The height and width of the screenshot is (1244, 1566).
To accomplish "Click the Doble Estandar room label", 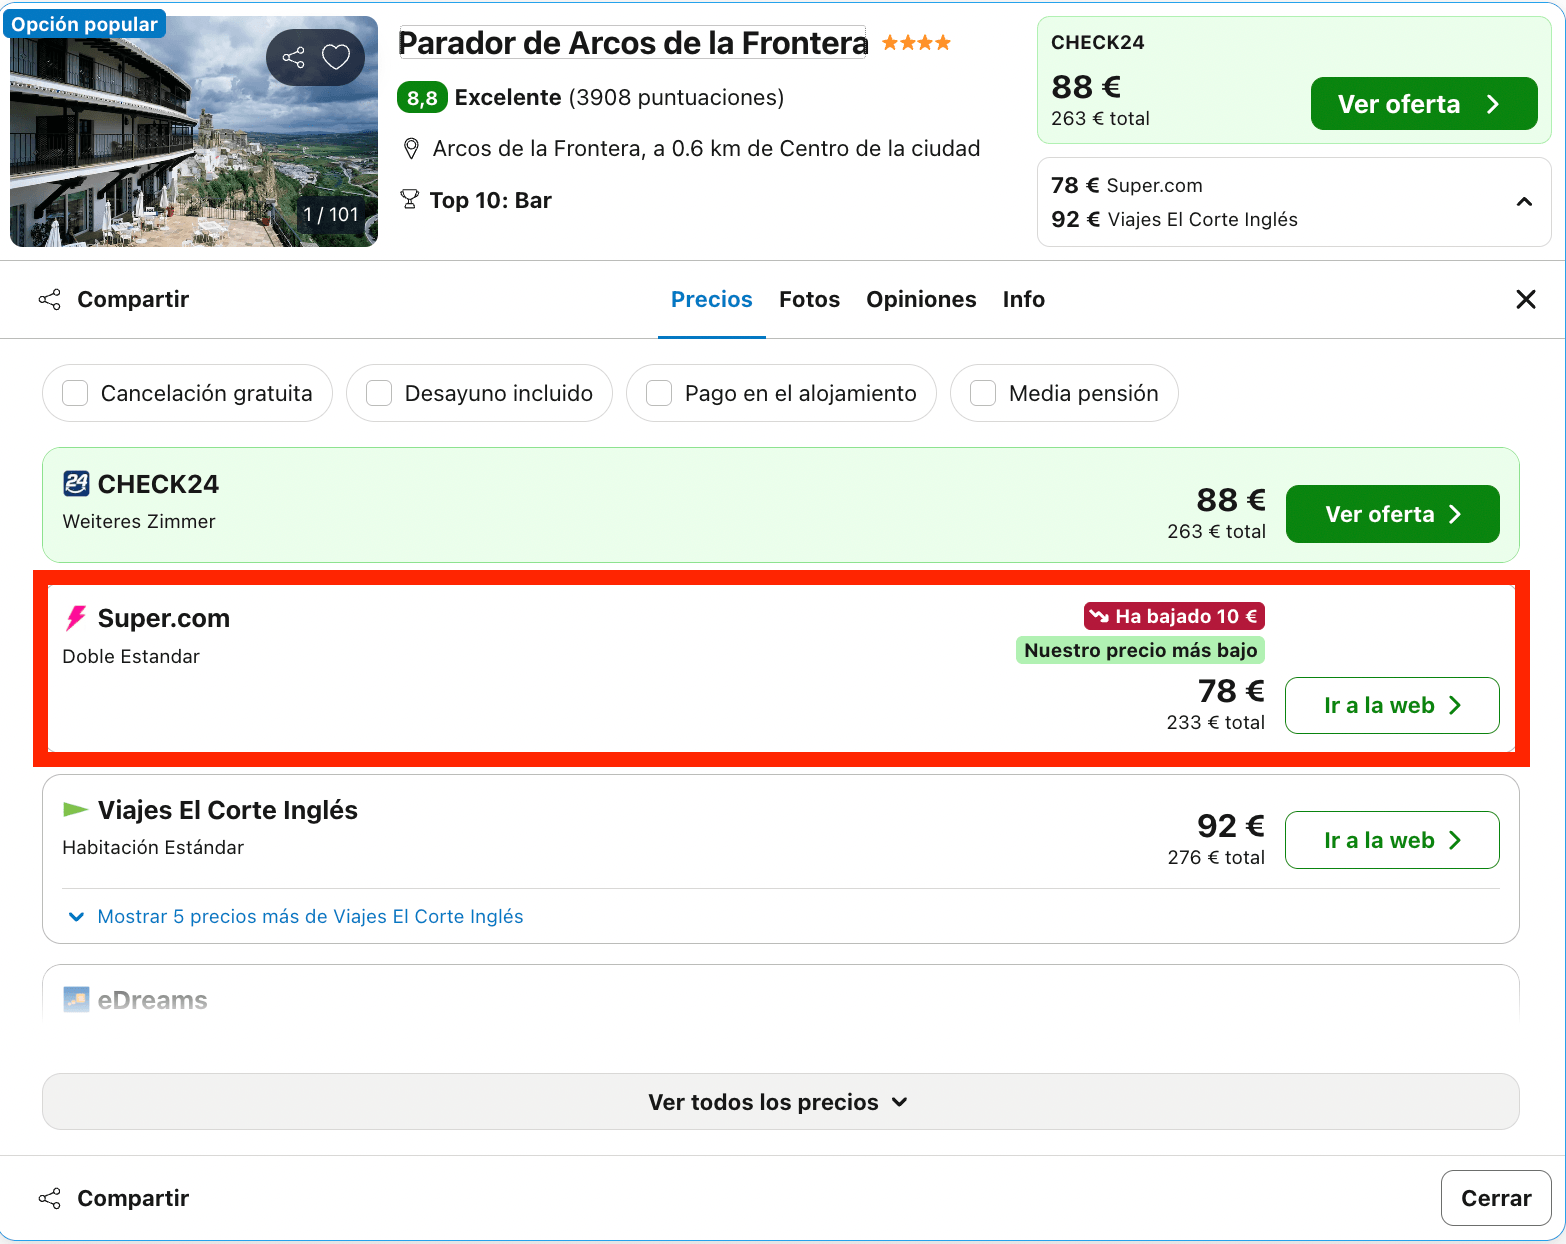I will (131, 656).
